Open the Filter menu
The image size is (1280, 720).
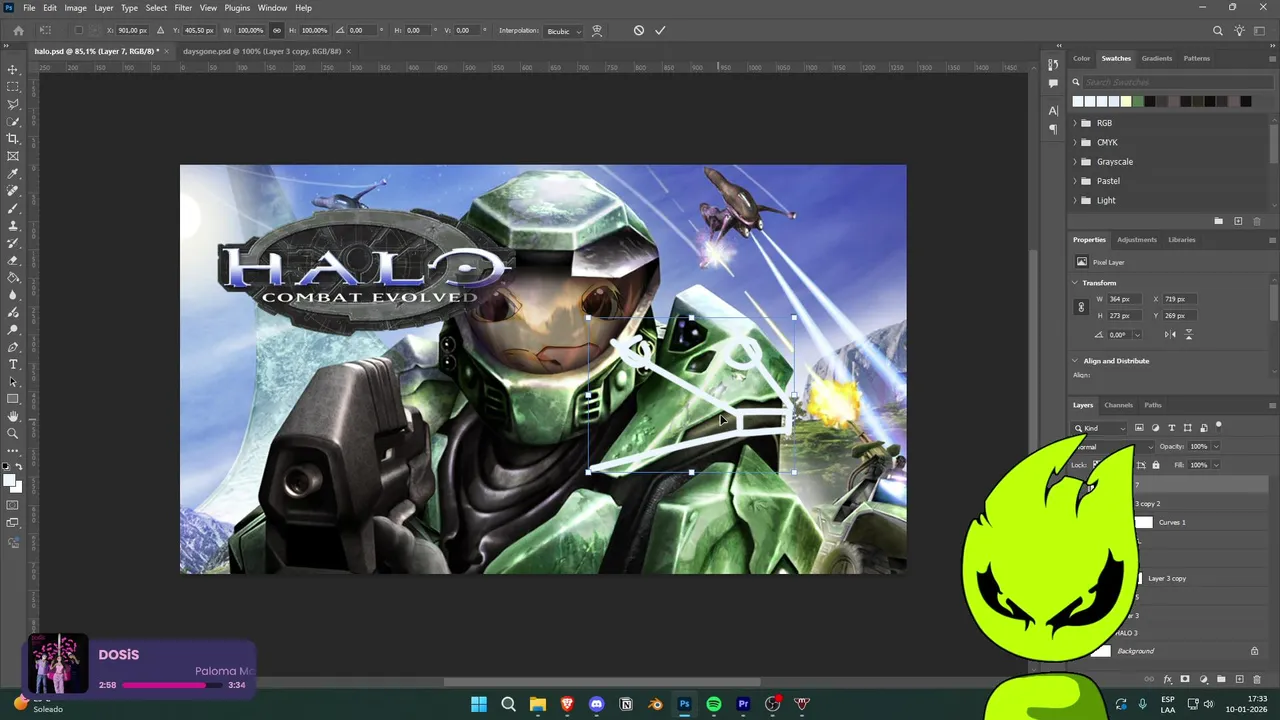click(x=183, y=8)
